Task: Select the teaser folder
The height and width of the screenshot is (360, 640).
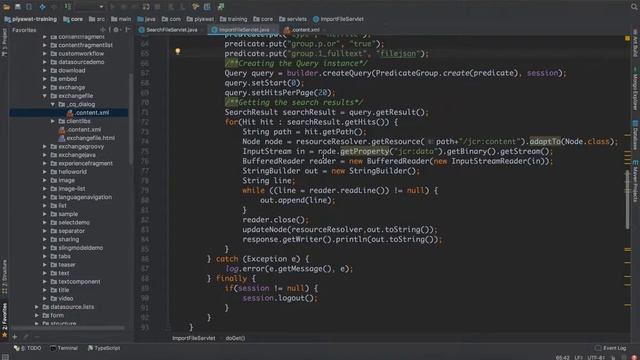Action: point(62,265)
